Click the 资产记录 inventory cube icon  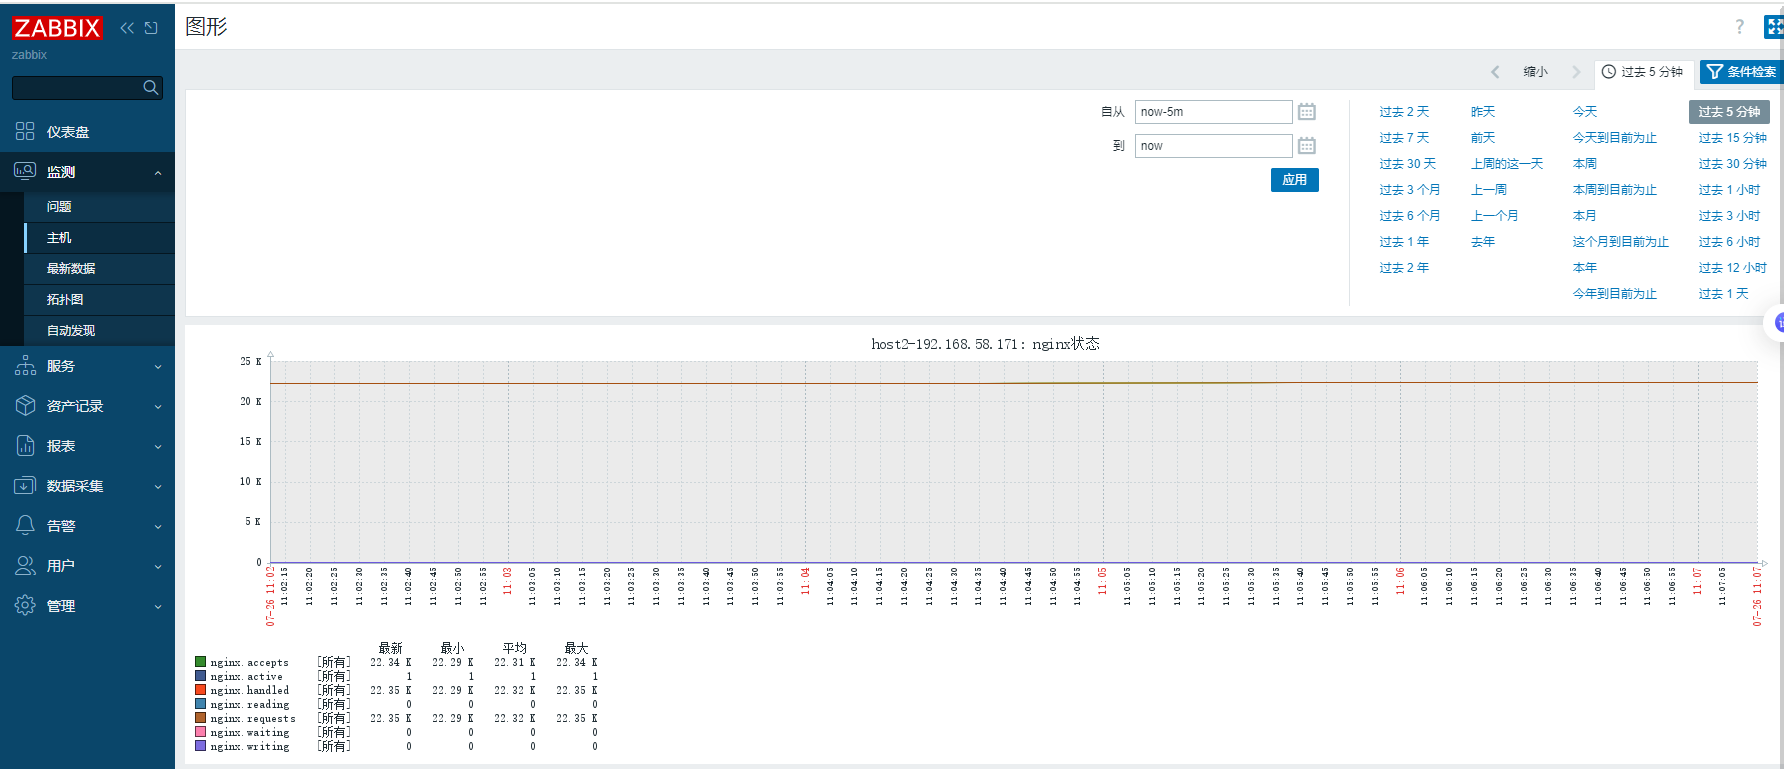(x=25, y=406)
